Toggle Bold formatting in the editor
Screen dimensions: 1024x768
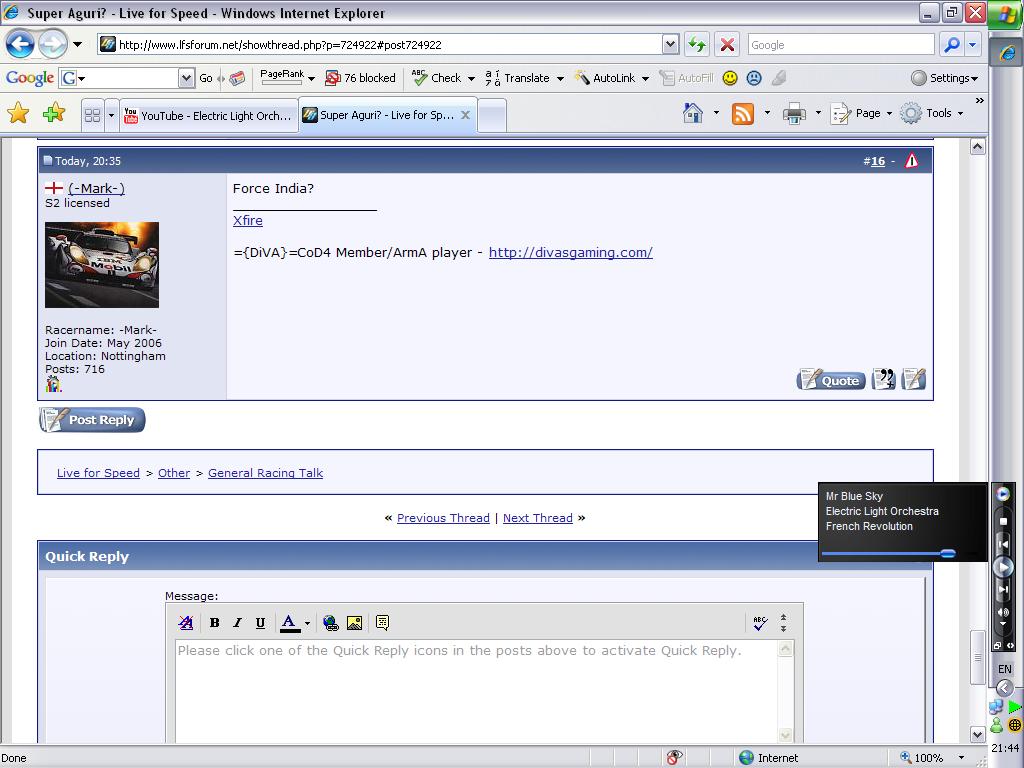214,623
